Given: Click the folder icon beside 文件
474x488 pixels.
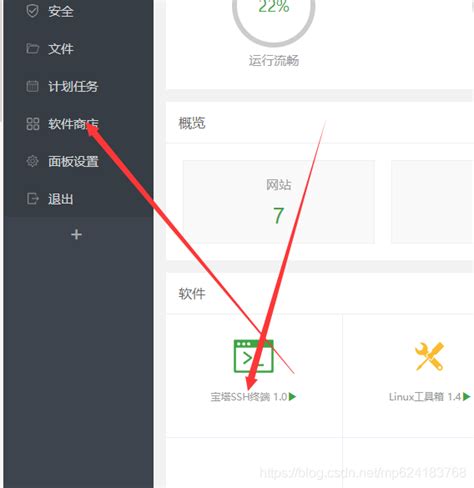Looking at the screenshot, I should [32, 49].
